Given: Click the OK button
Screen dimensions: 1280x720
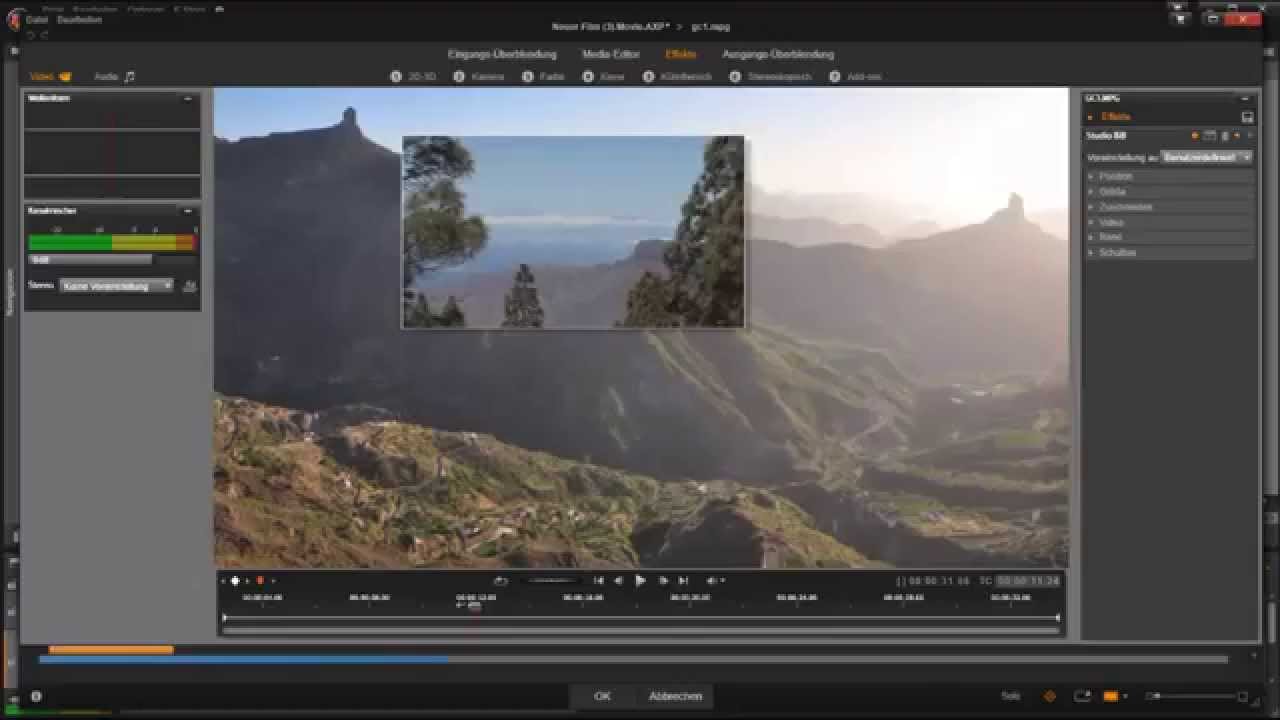Looking at the screenshot, I should [602, 696].
